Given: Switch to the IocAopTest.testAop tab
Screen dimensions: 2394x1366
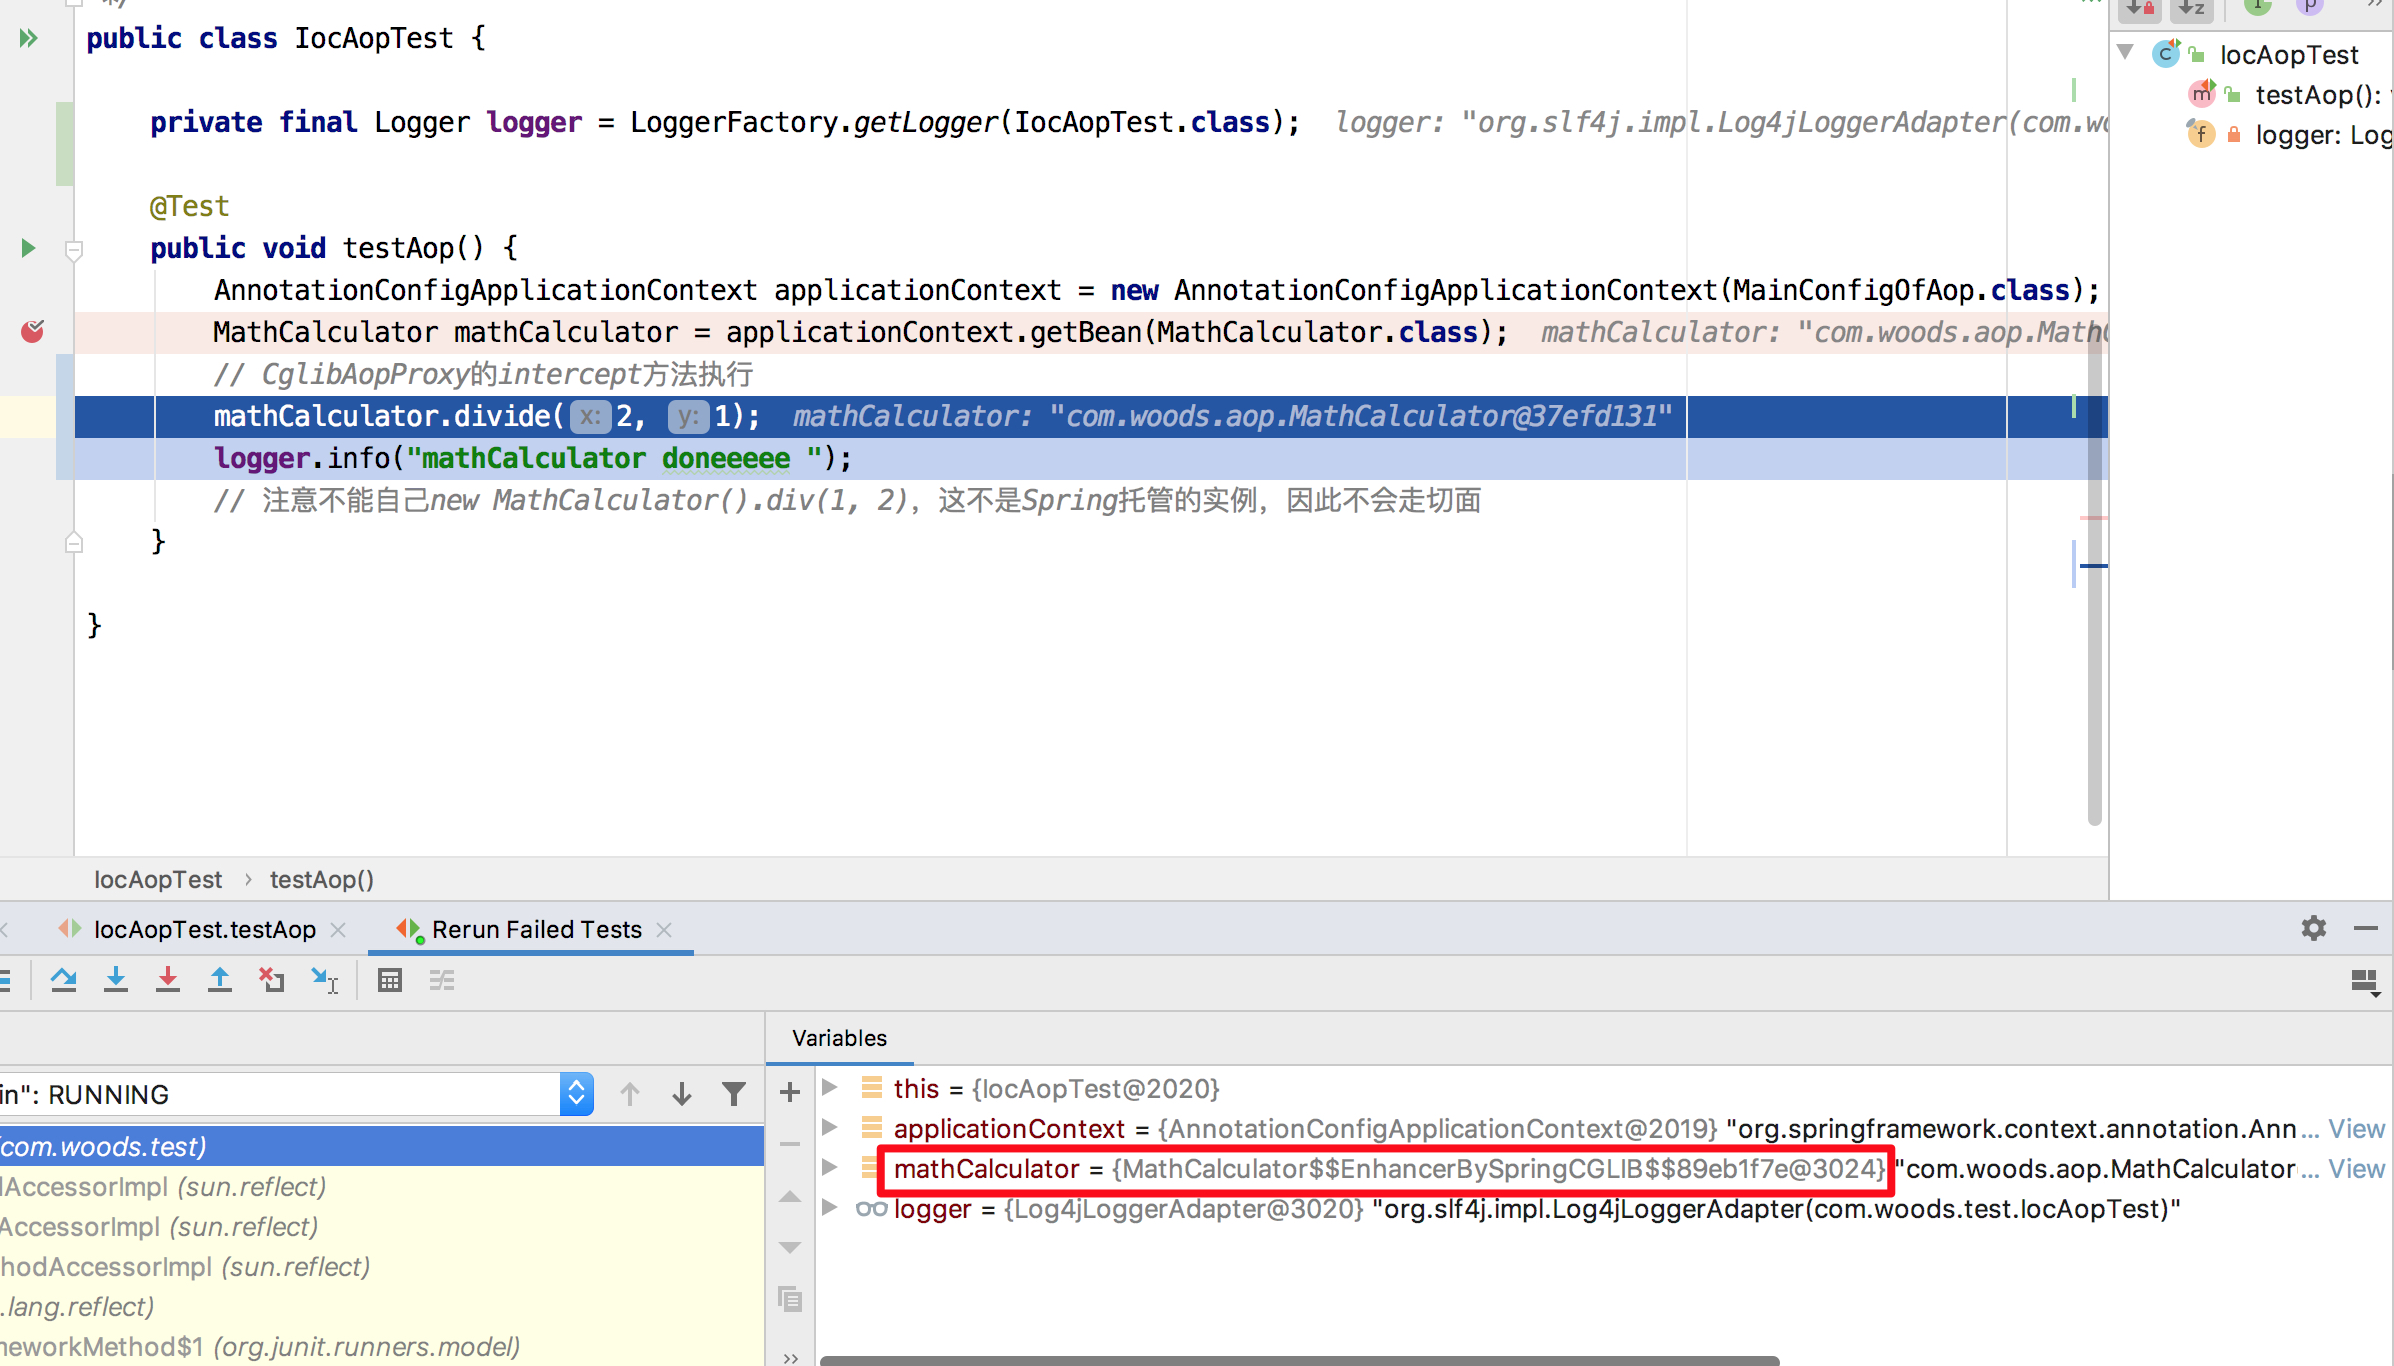Looking at the screenshot, I should pyautogui.click(x=204, y=929).
